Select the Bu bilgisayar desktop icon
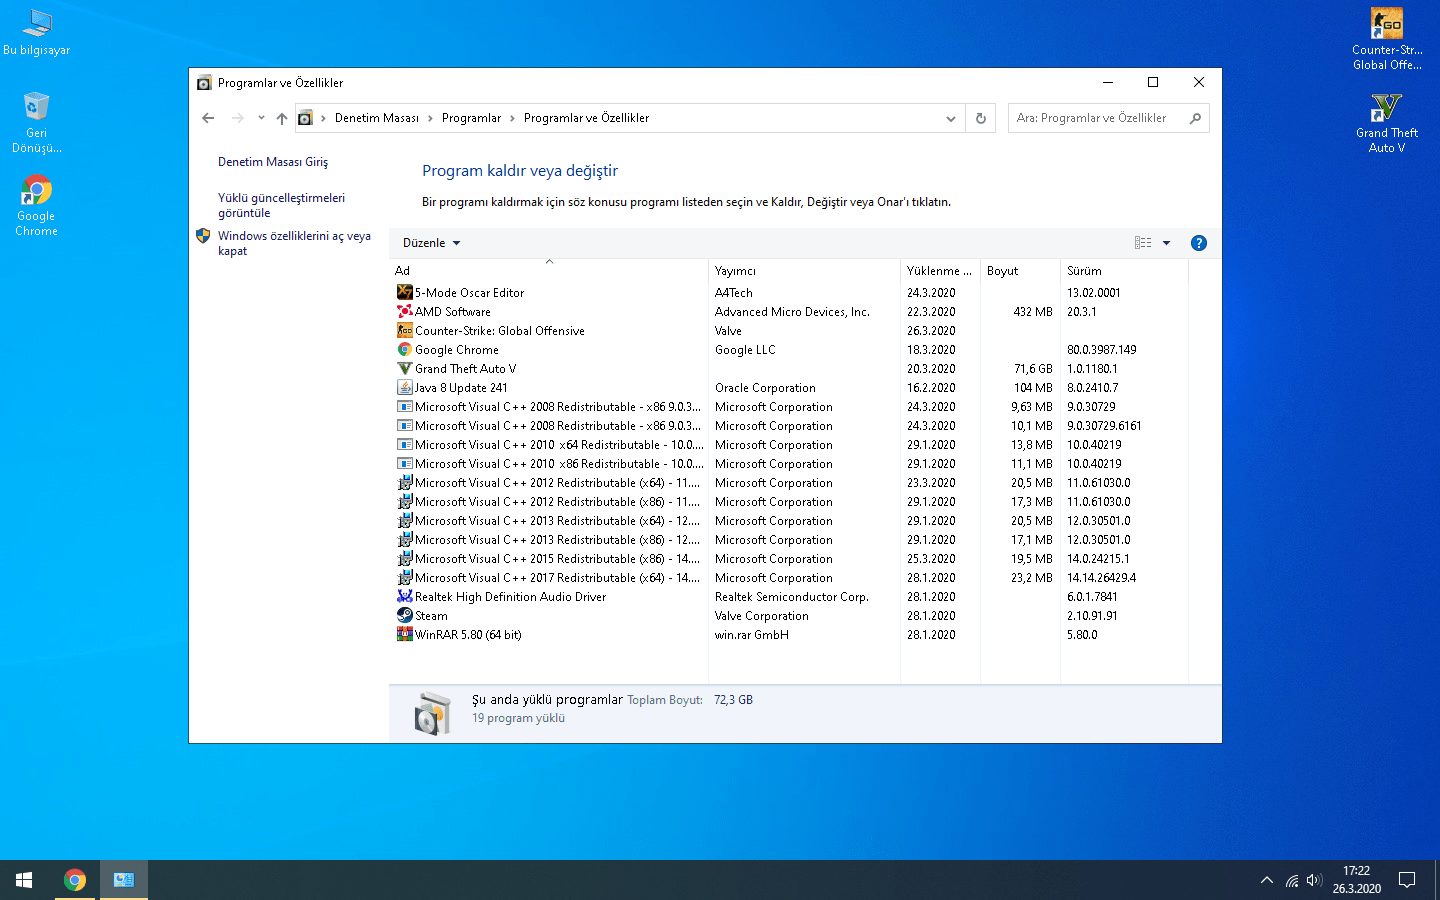 37,32
